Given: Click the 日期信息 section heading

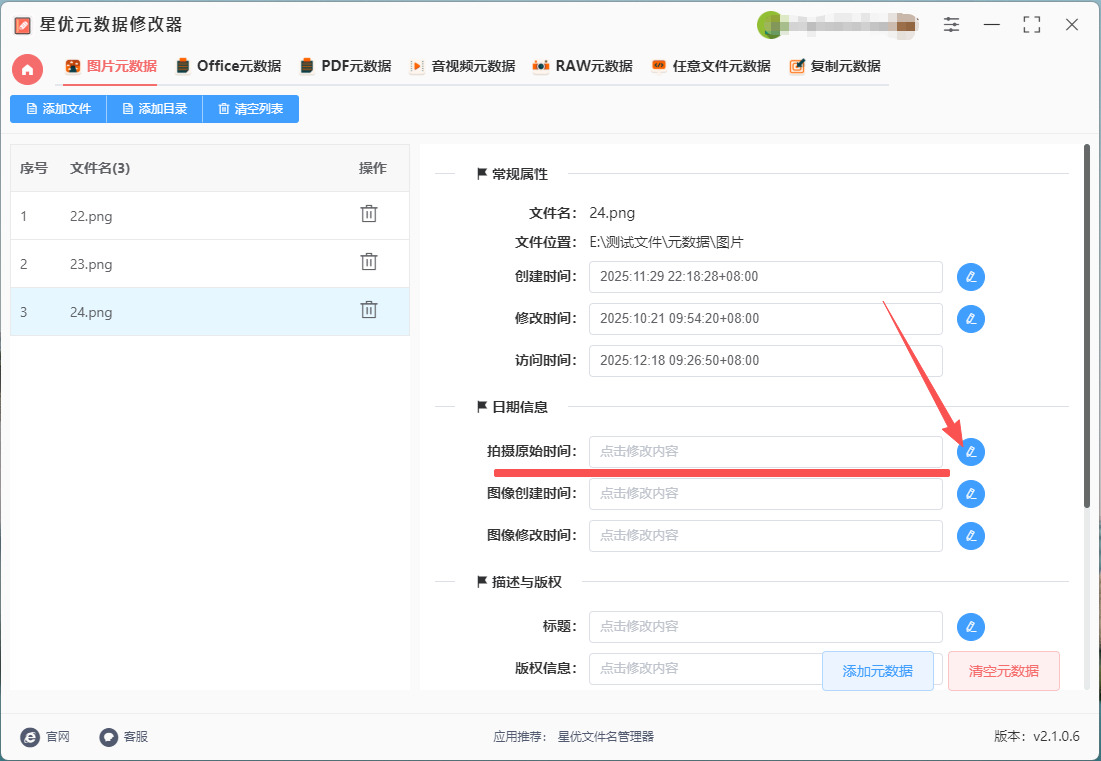Looking at the screenshot, I should (513, 406).
